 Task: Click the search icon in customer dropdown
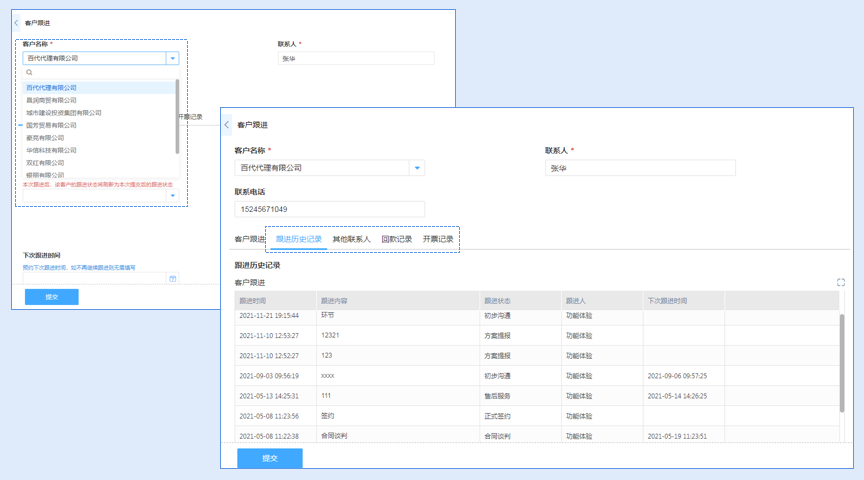30,73
